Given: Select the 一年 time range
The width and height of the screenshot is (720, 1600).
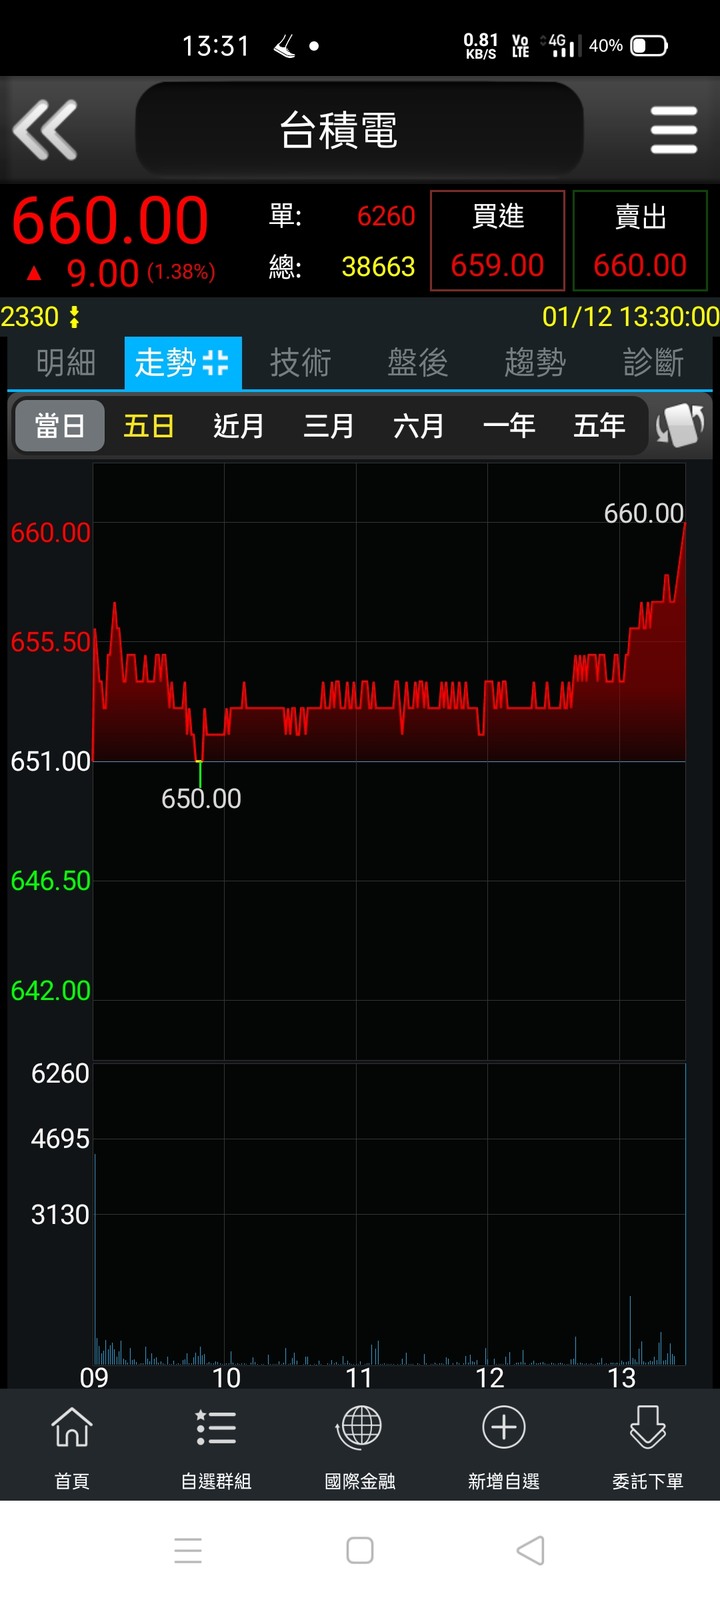Looking at the screenshot, I should 509,426.
